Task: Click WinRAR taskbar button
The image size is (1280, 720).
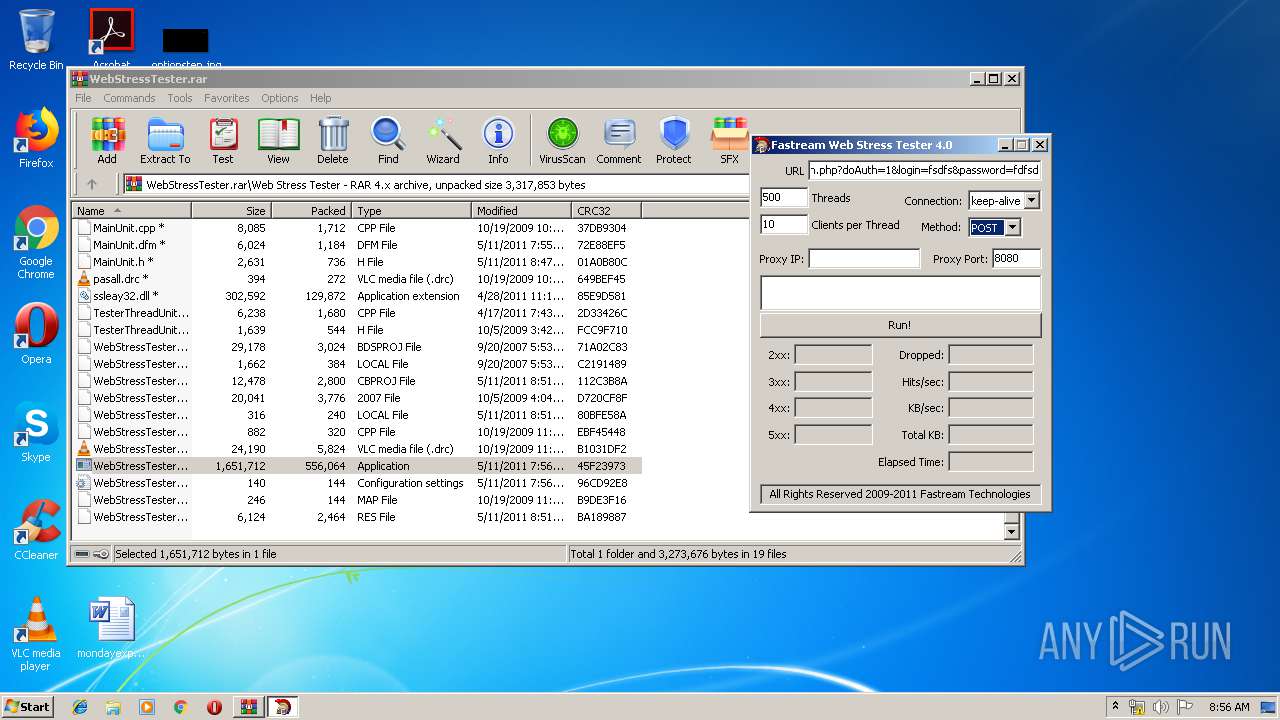Action: click(248, 707)
